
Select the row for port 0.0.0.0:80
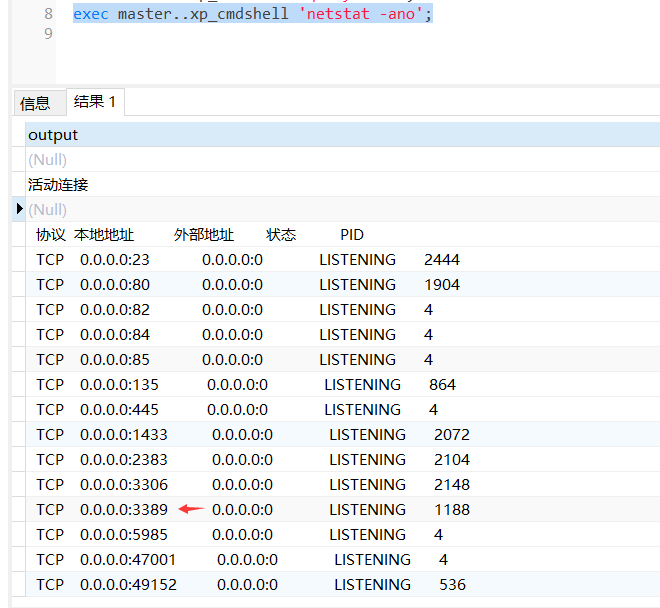click(248, 285)
